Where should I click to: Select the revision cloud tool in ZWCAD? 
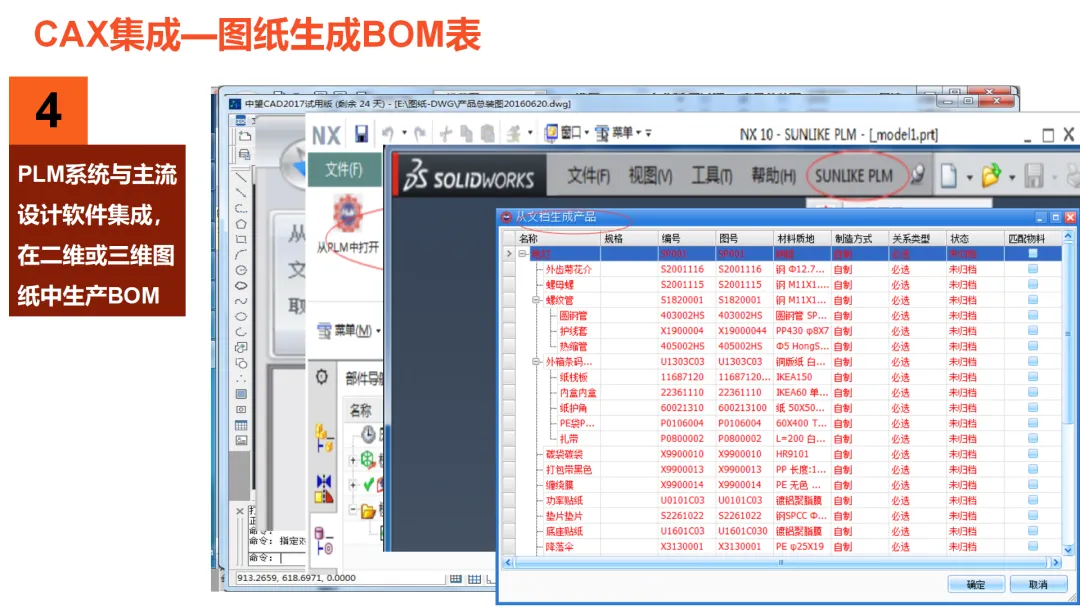[x=241, y=285]
